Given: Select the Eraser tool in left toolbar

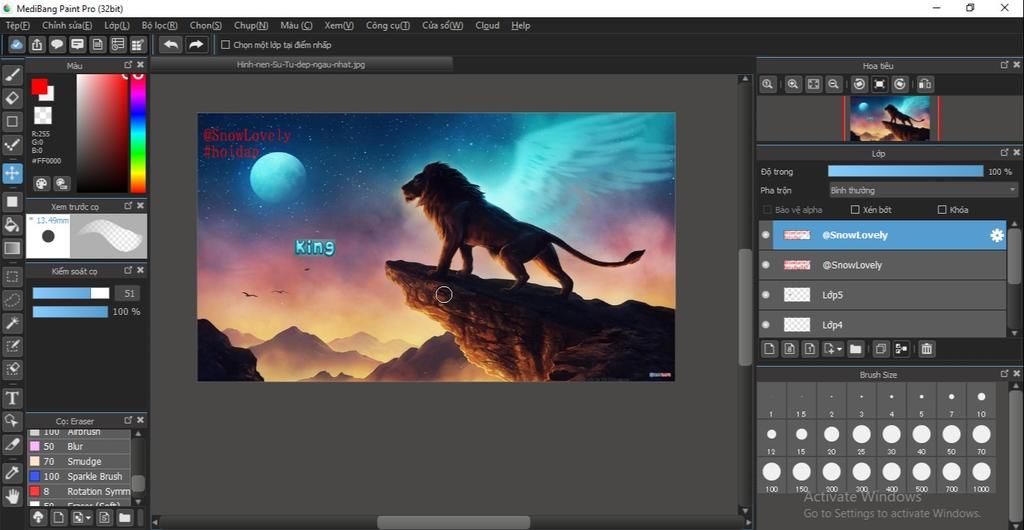Looking at the screenshot, I should (x=12, y=99).
